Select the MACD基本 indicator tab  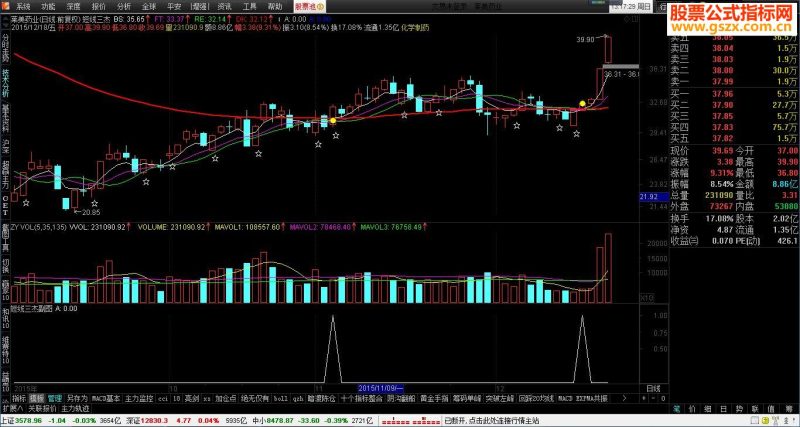(106, 398)
